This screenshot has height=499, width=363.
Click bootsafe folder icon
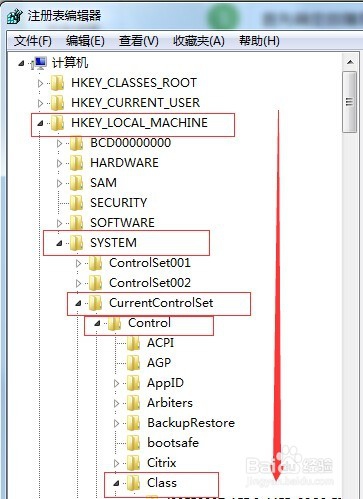[134, 443]
